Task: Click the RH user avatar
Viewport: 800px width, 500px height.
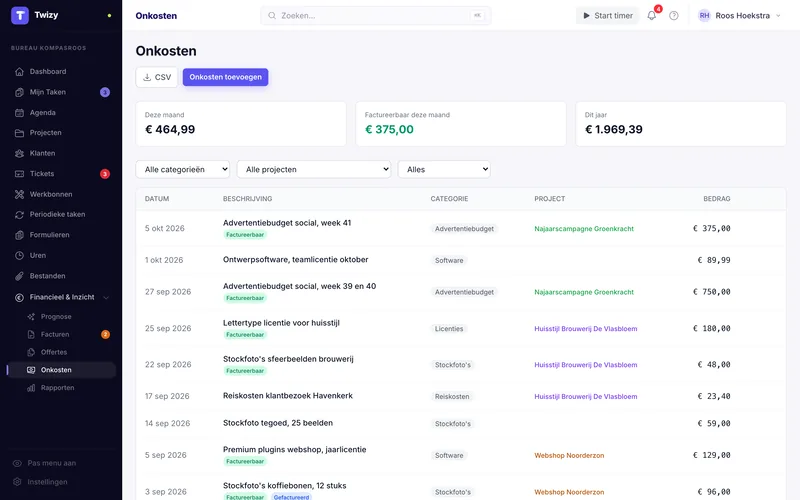Action: (x=705, y=16)
